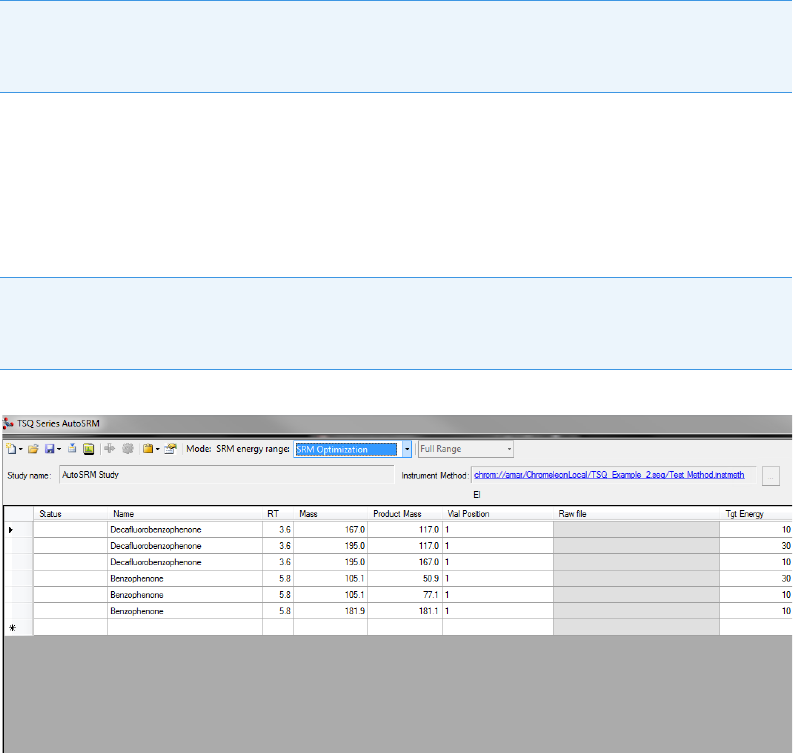Click the TSQ Series AutoSRM title icon

pyautogui.click(x=8, y=423)
